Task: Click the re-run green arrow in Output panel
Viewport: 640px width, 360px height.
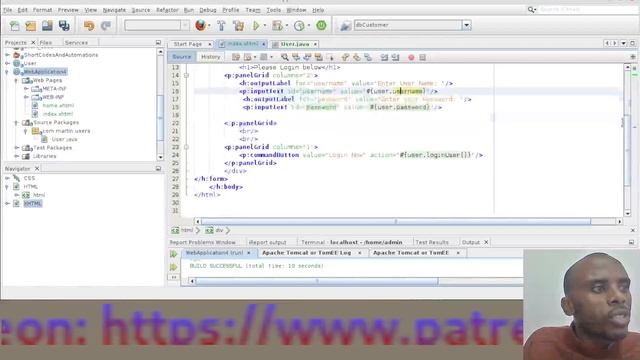Action: coord(173,254)
